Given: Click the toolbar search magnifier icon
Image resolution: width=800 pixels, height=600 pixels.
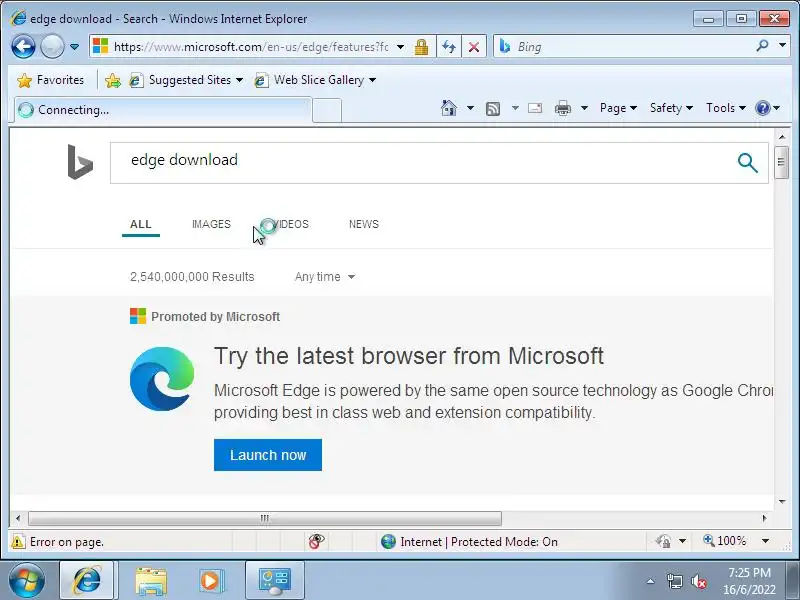Looking at the screenshot, I should coord(762,46).
